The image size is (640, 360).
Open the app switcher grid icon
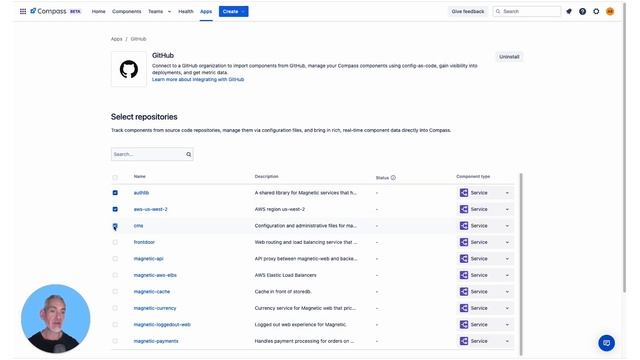[23, 11]
